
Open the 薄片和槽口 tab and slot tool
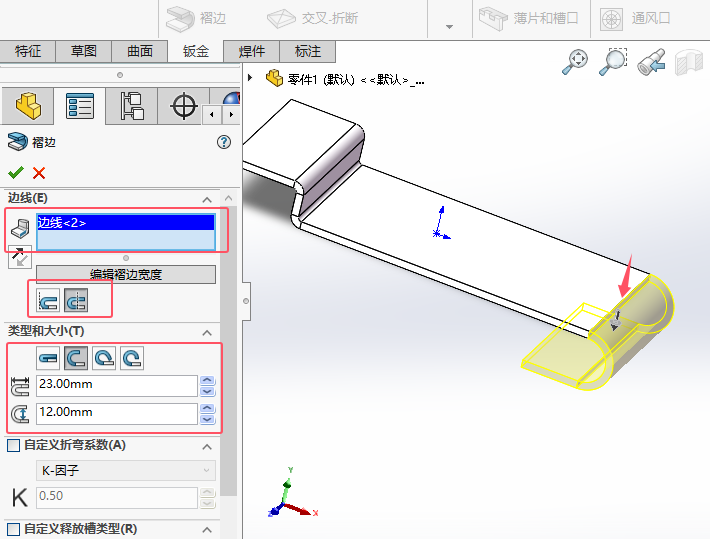tap(529, 19)
